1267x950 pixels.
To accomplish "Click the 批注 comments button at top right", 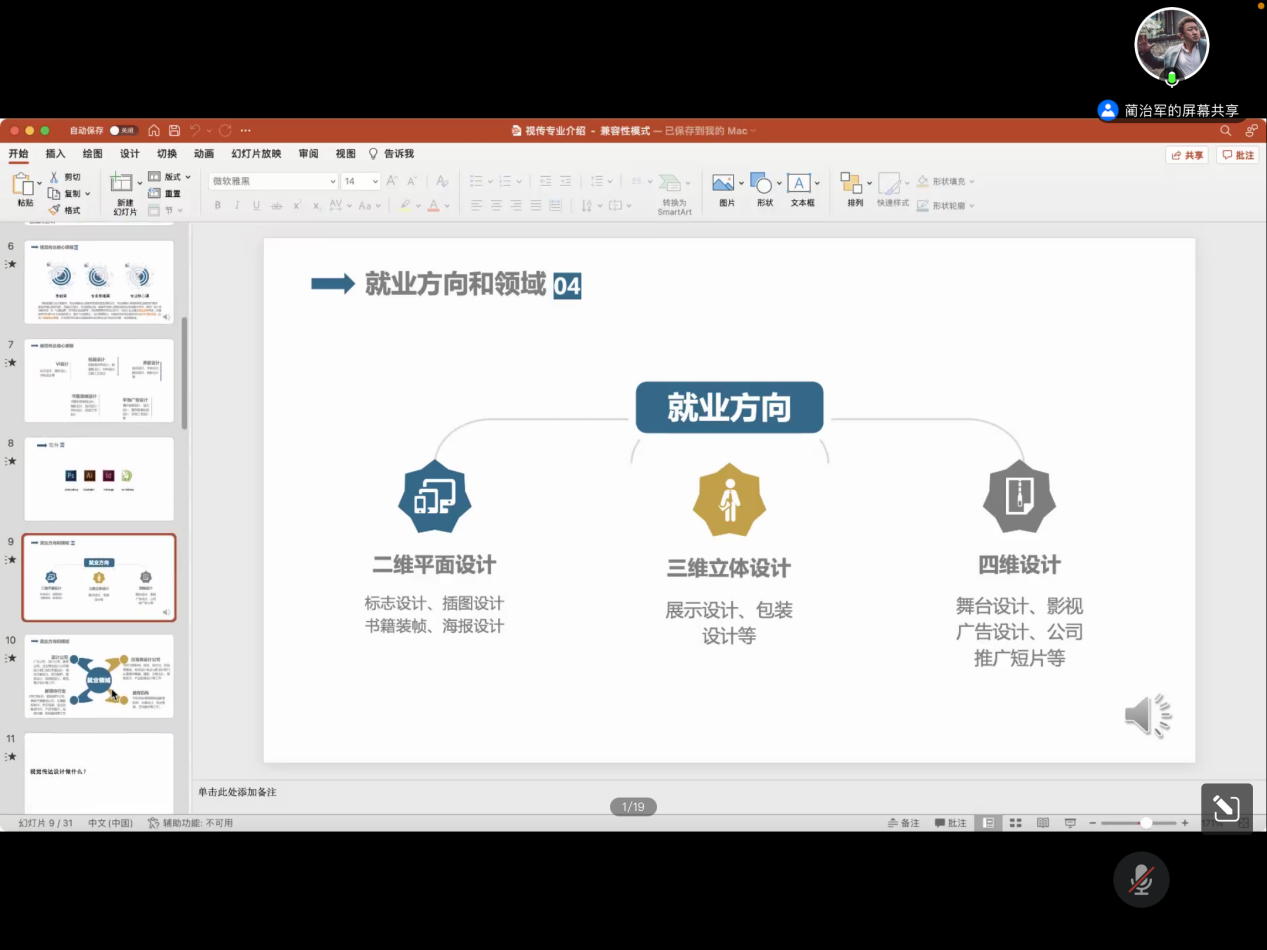I will tap(1238, 155).
